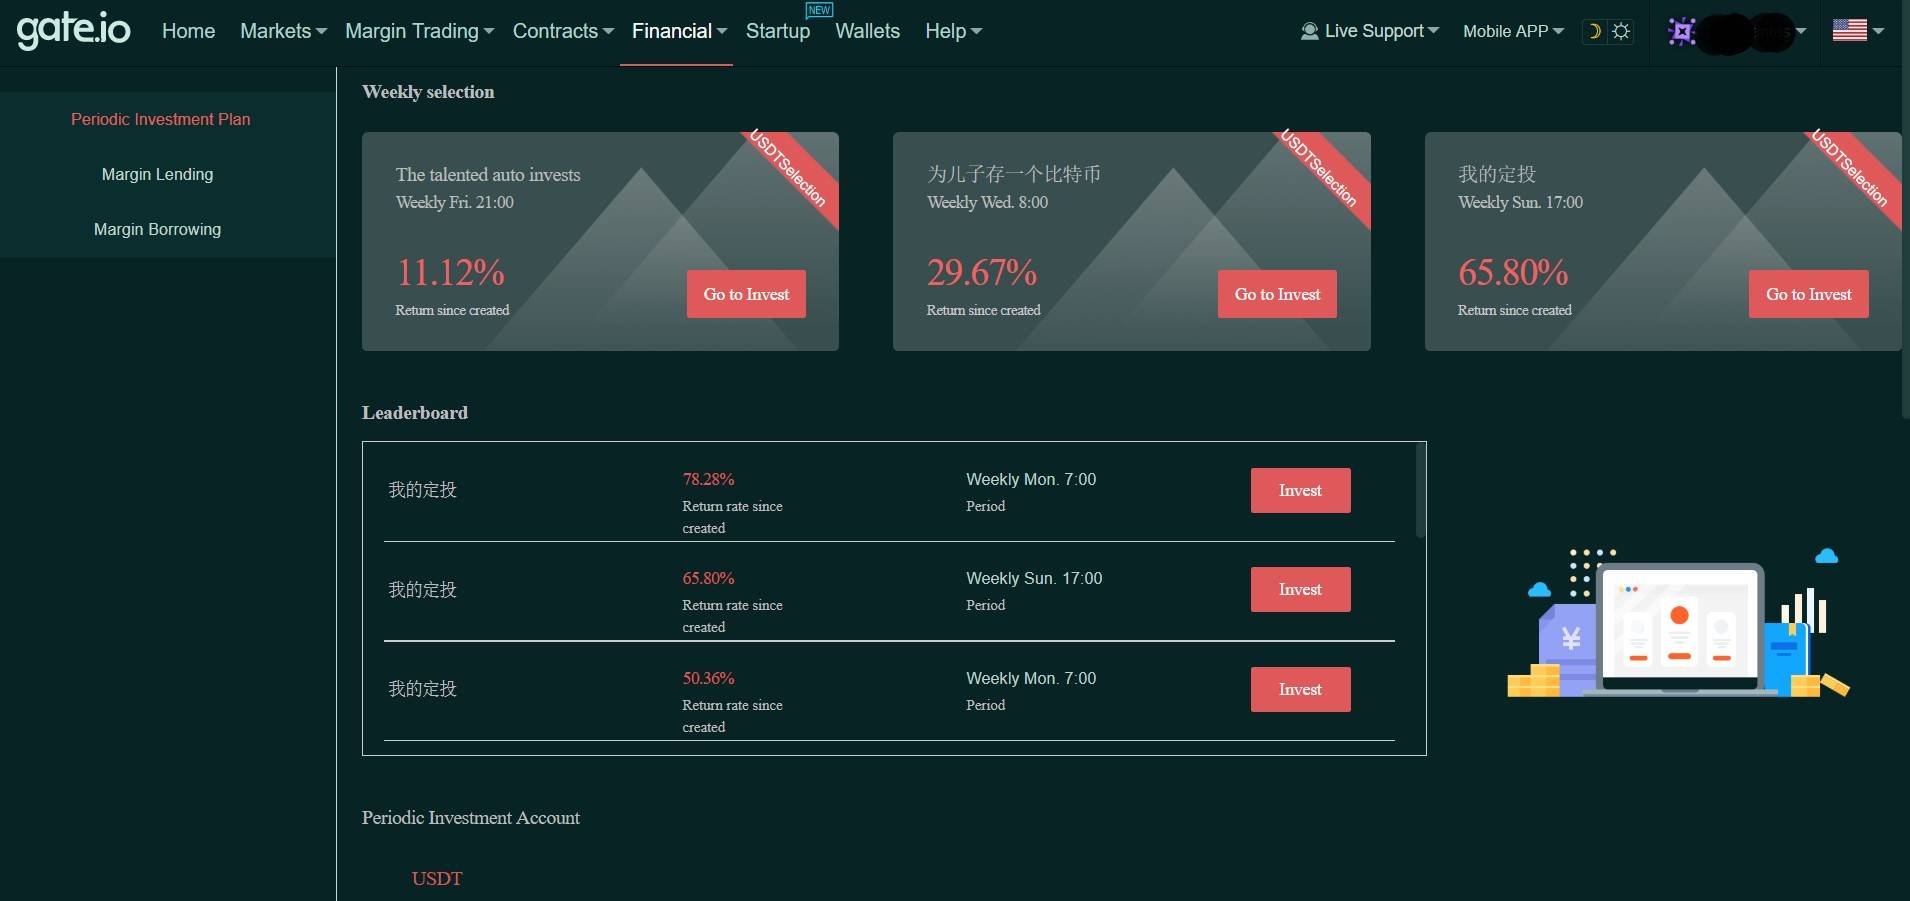Switch to light mode with sun icon
This screenshot has width=1910, height=901.
pyautogui.click(x=1621, y=31)
